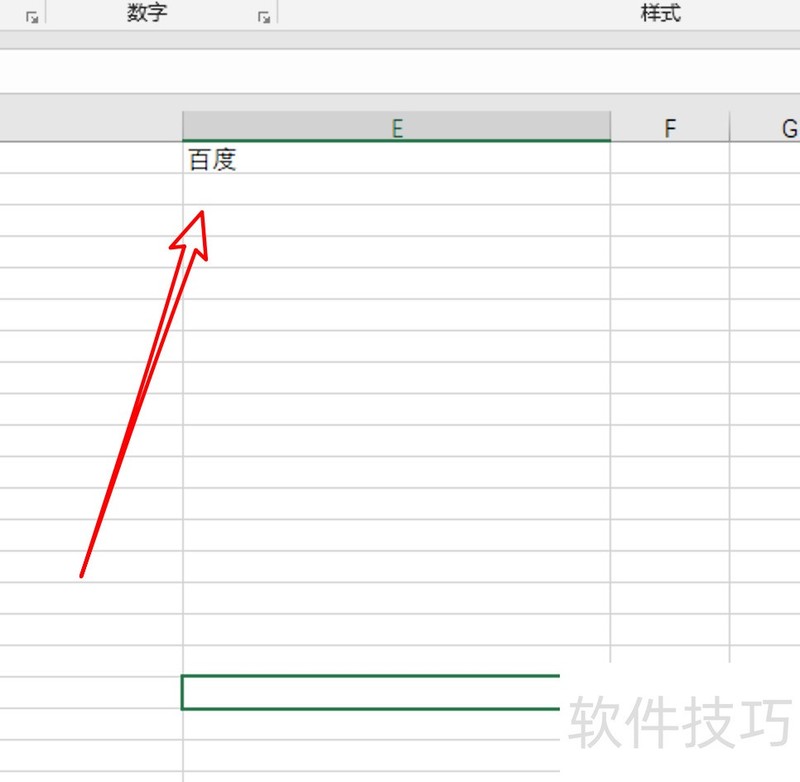This screenshot has width=800, height=782.
Task: Click the dialog launcher right of 数字 label
Action: tap(263, 15)
